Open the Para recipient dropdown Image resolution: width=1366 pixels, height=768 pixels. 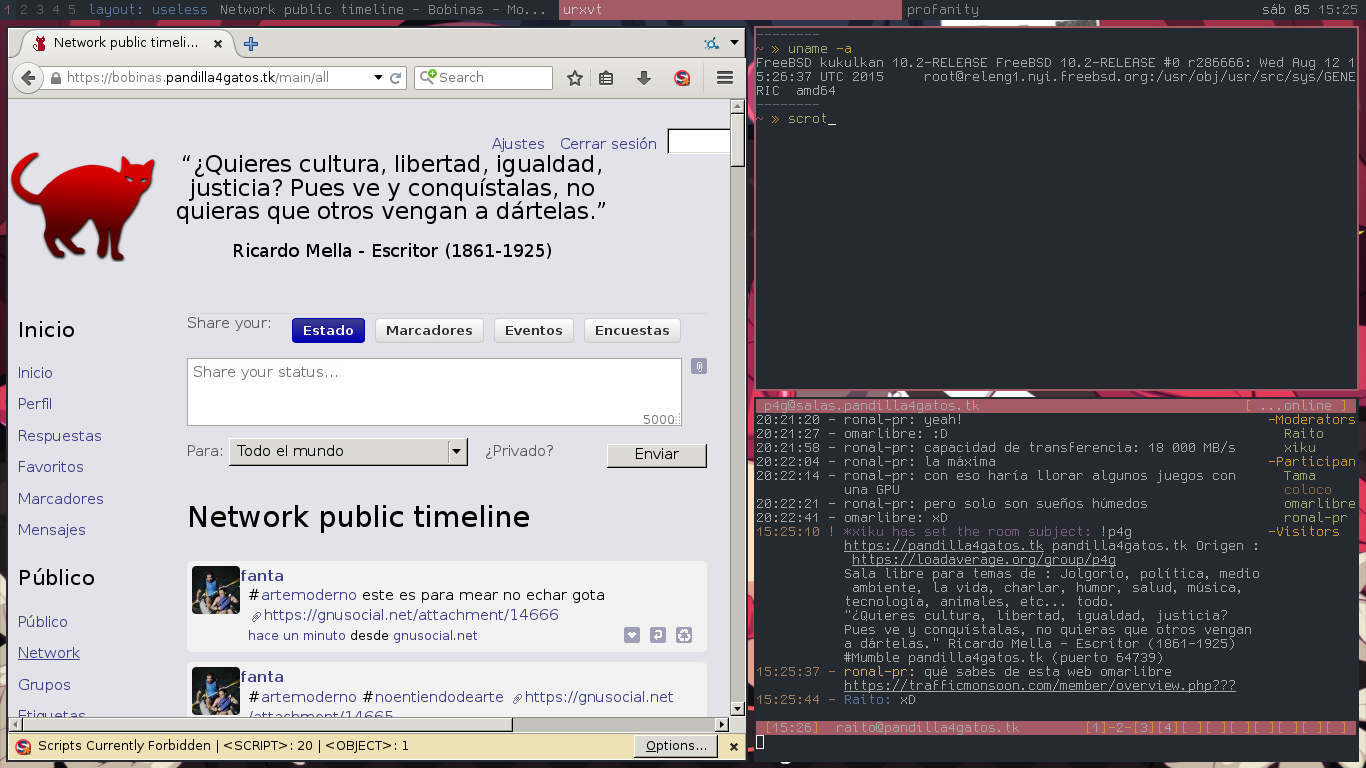point(348,451)
